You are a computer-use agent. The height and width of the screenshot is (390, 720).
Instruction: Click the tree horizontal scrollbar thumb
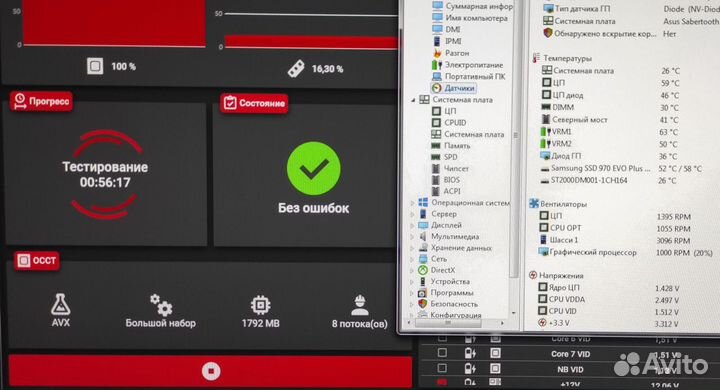point(448,323)
